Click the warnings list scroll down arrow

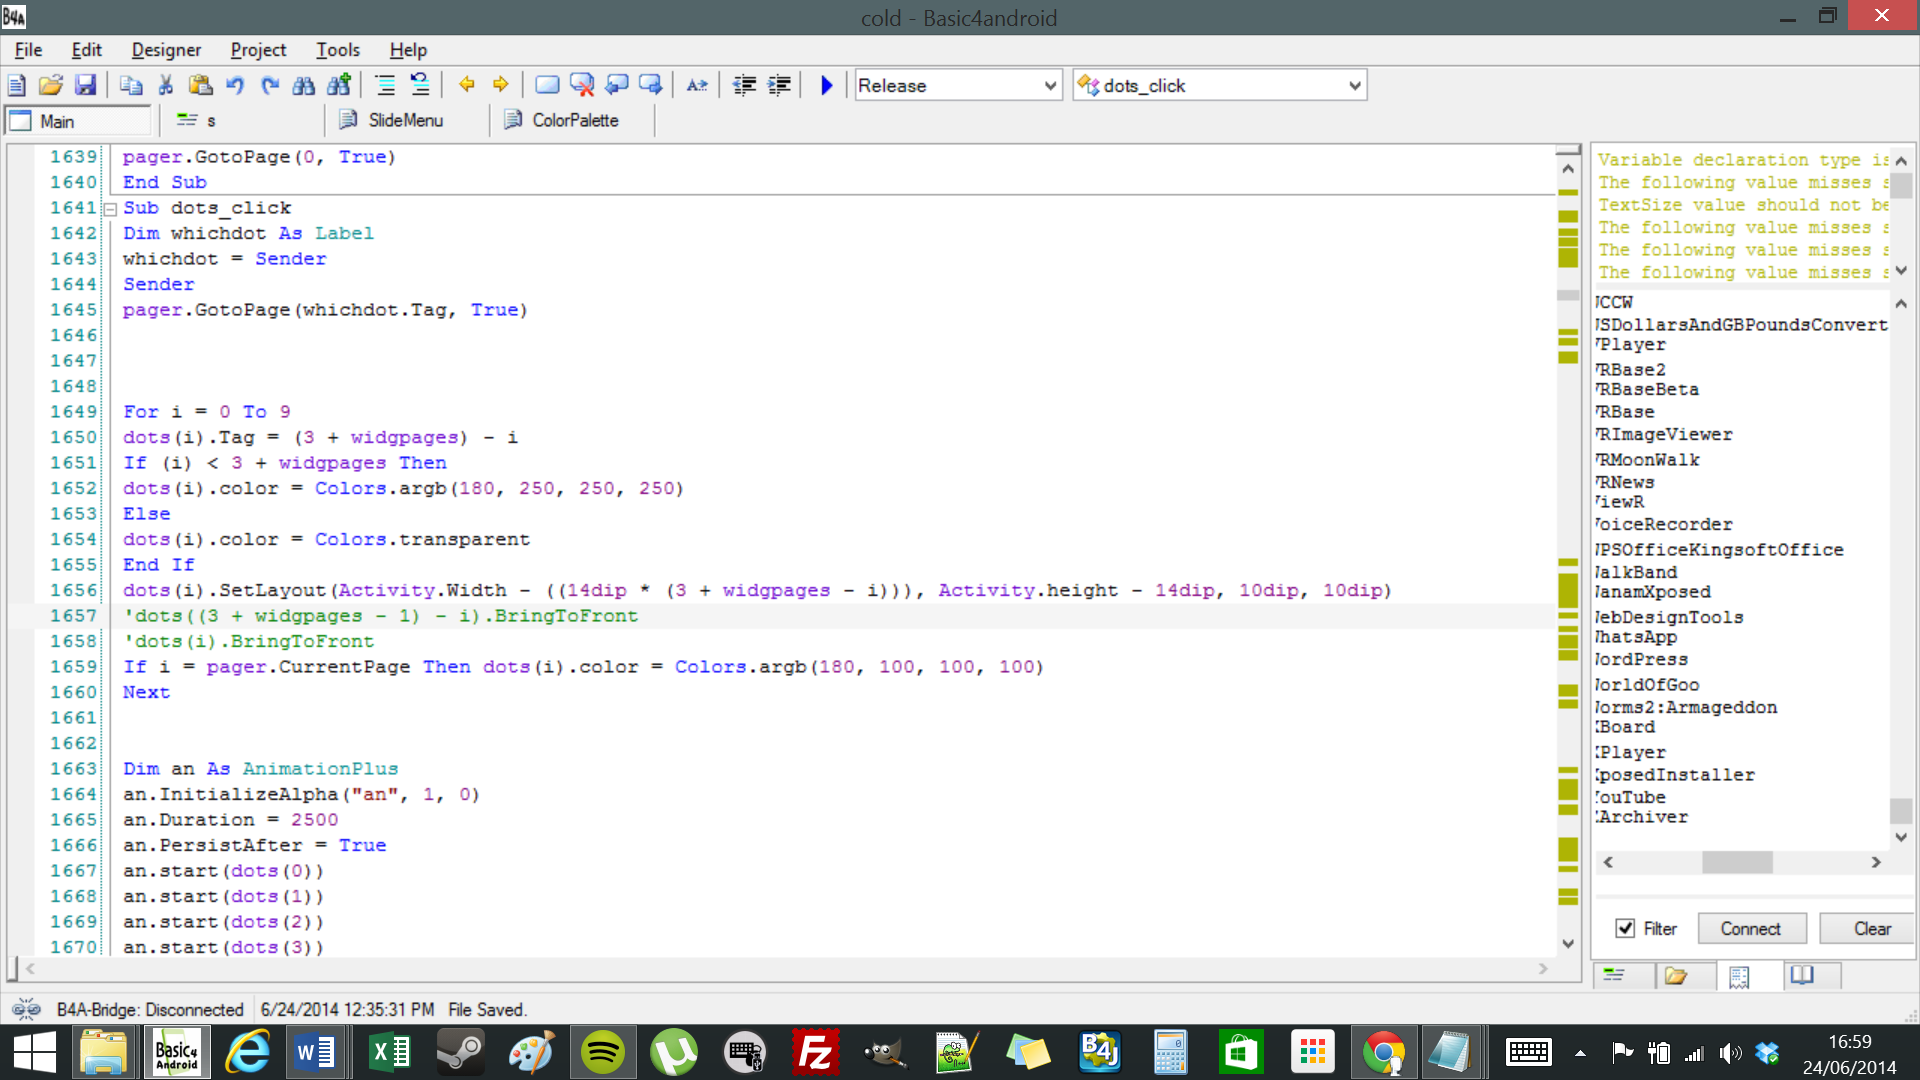pos(1901,271)
